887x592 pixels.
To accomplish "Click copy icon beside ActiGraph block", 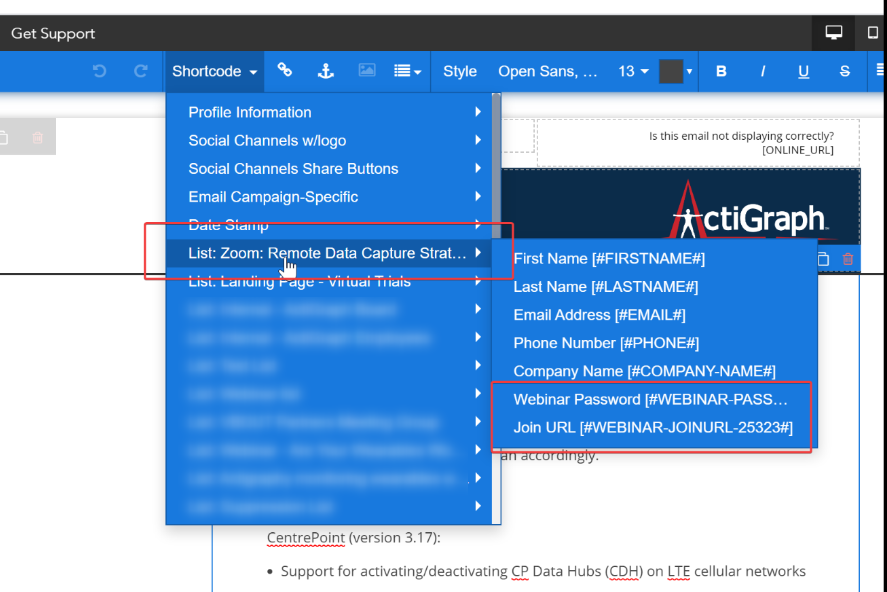I will click(823, 259).
